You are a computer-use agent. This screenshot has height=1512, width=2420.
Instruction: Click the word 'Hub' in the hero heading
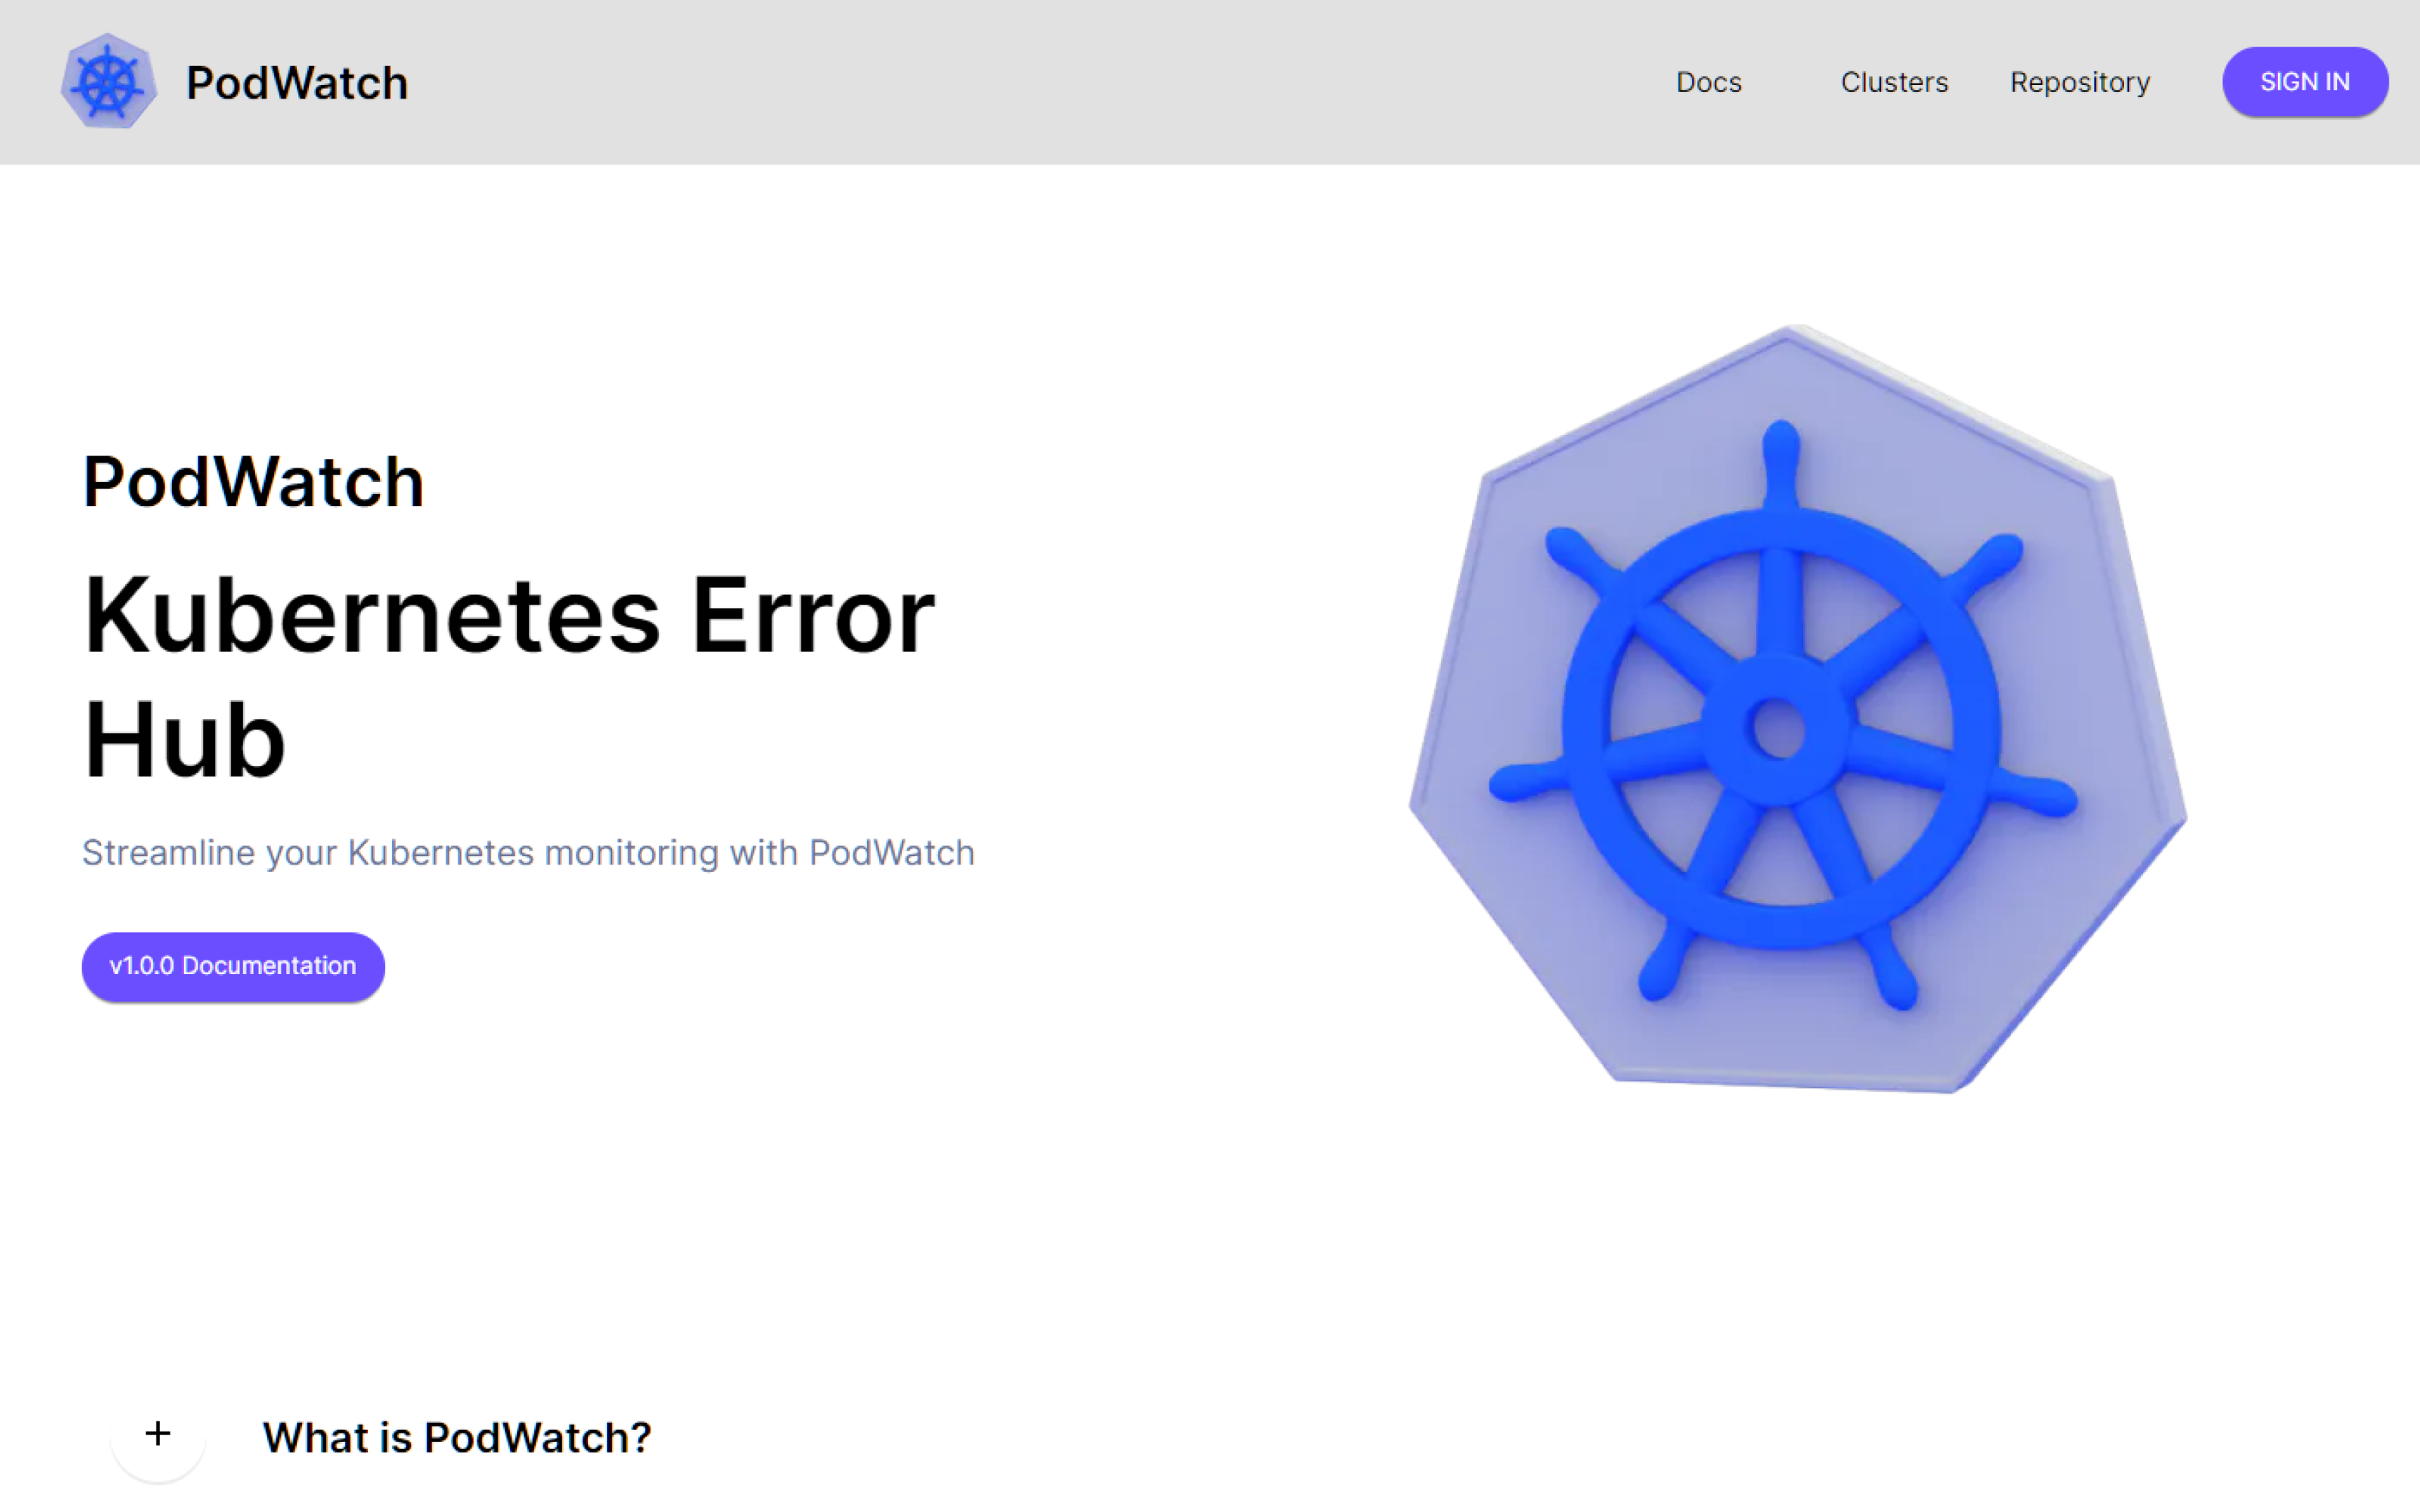(x=185, y=740)
